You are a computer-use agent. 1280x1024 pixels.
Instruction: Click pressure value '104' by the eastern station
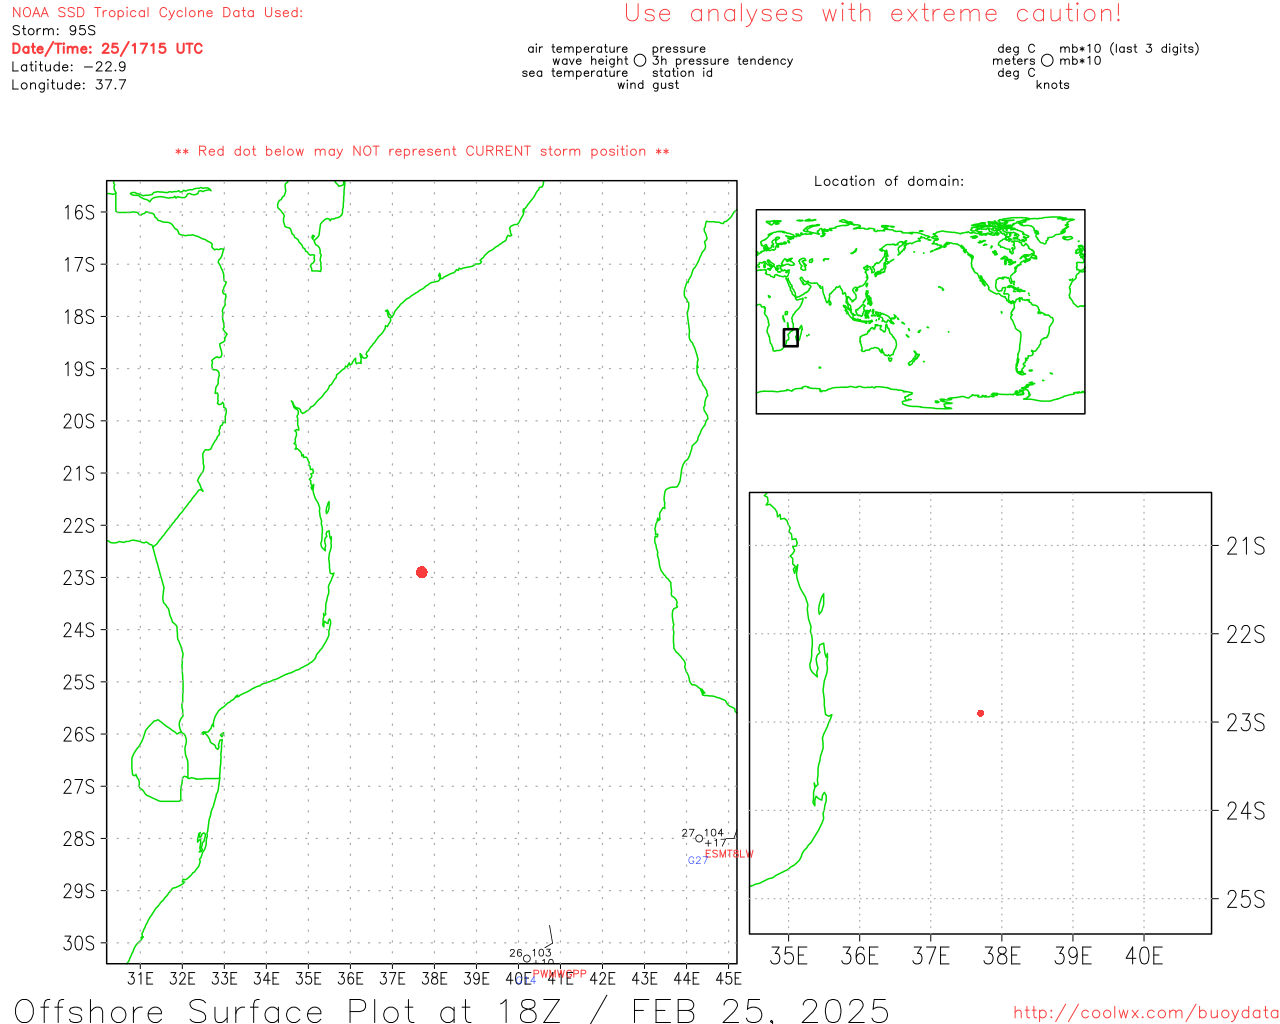click(714, 832)
